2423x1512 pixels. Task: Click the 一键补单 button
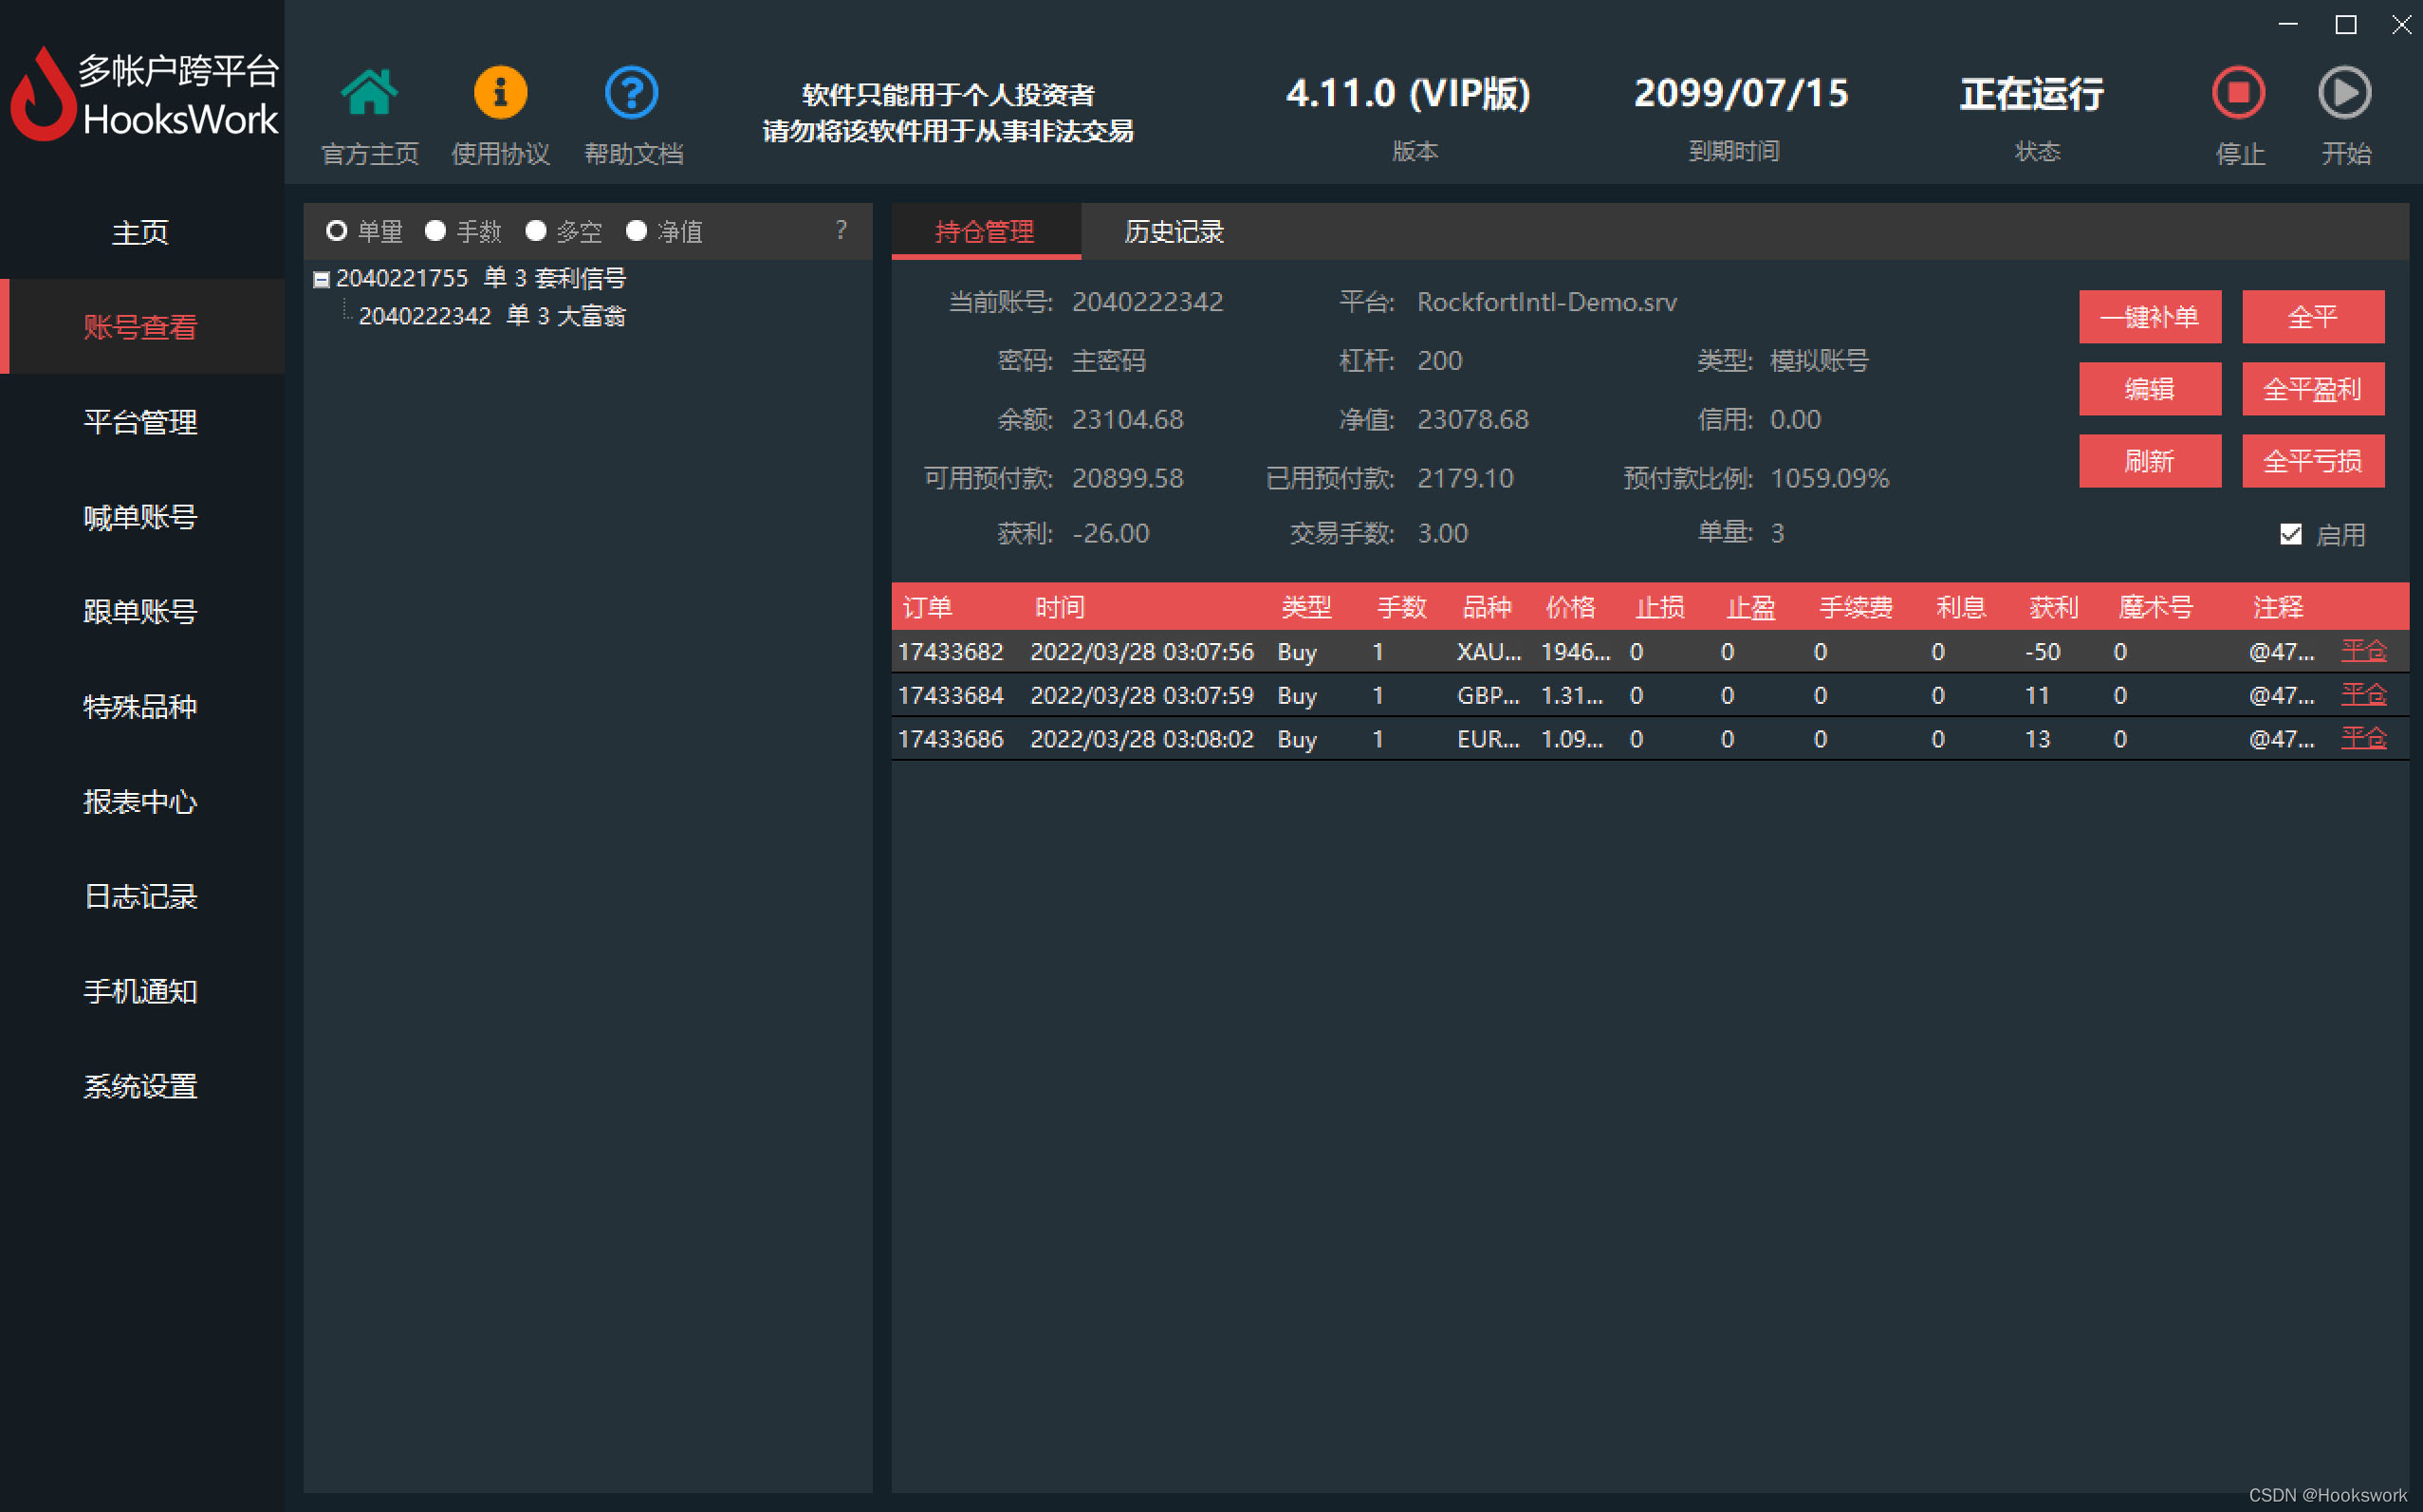coord(2149,317)
